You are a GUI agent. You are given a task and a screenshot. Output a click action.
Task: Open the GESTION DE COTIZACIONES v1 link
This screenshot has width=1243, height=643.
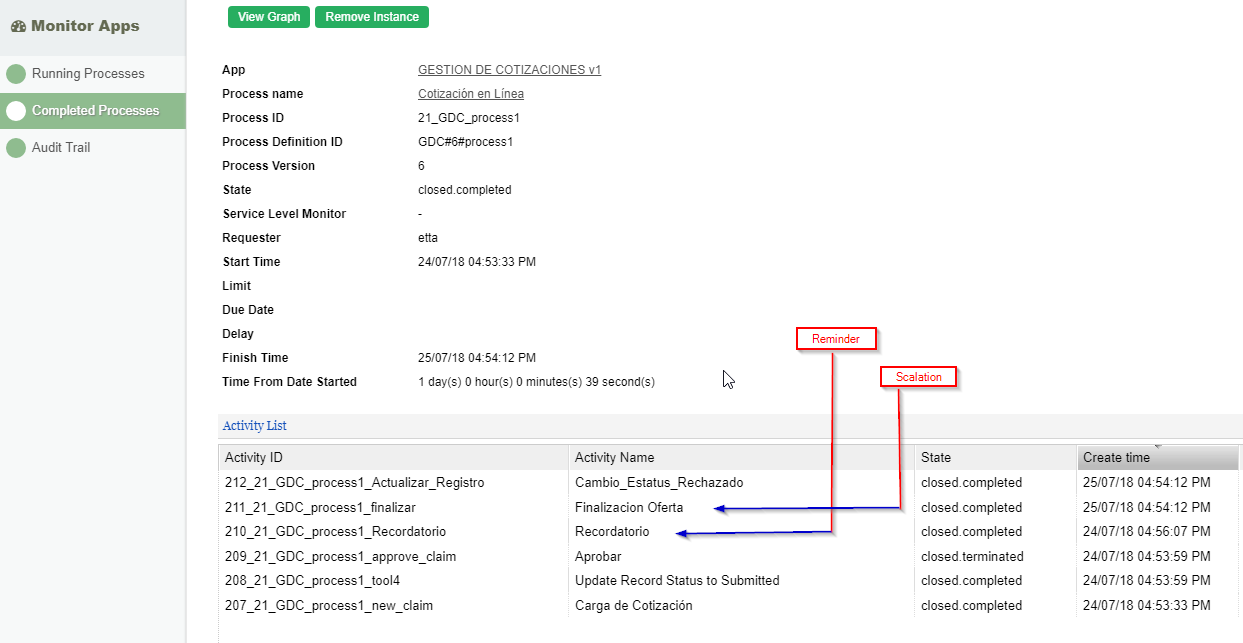(x=509, y=70)
